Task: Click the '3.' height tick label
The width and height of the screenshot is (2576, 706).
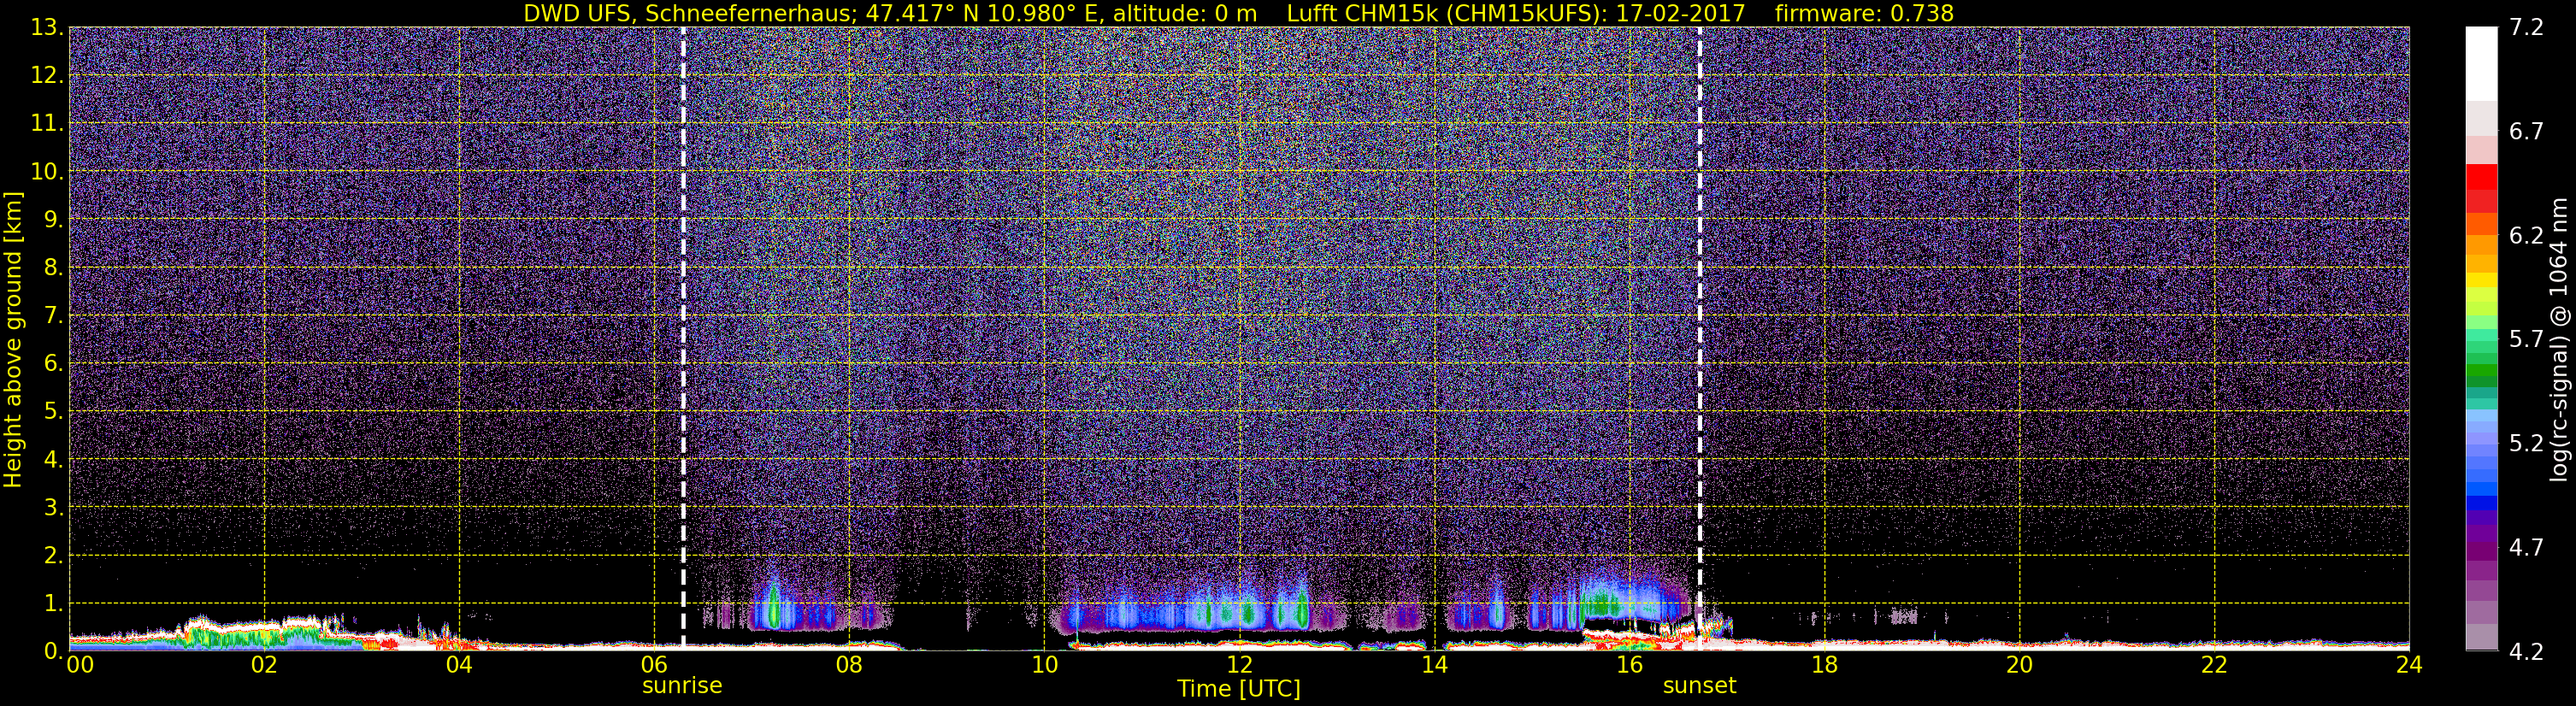Action: pyautogui.click(x=53, y=508)
